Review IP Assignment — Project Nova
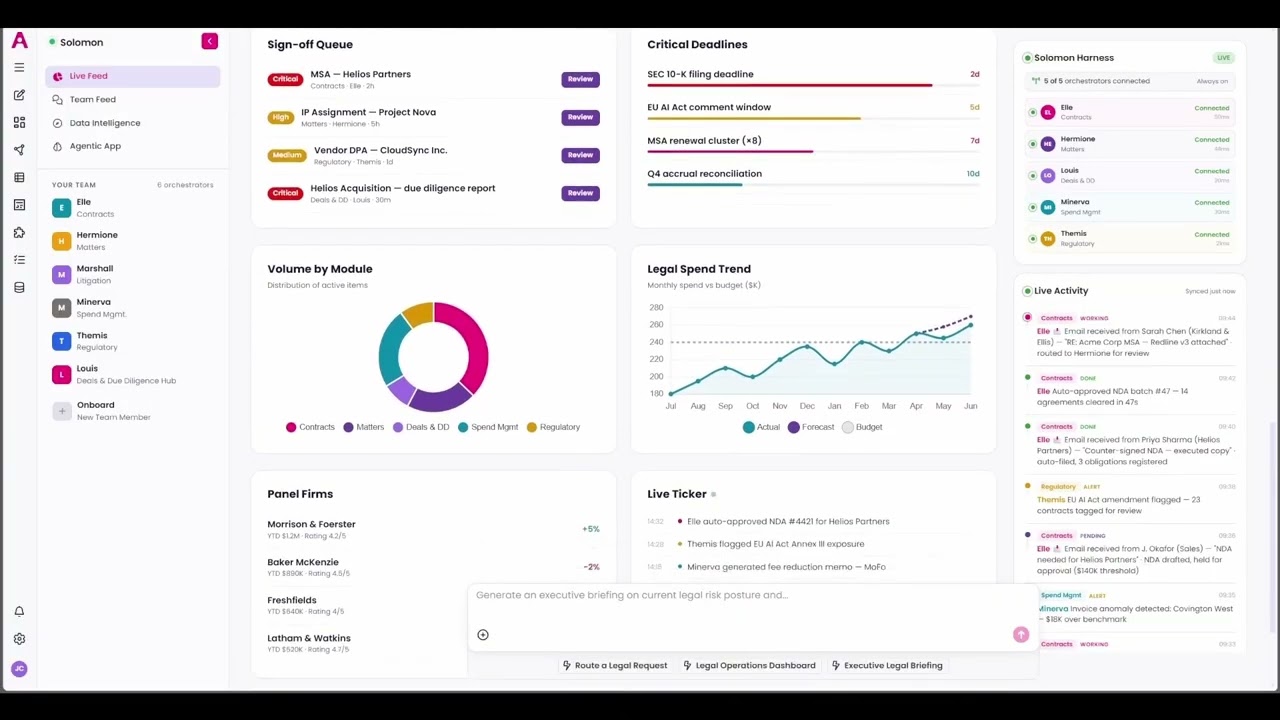Image resolution: width=1280 pixels, height=720 pixels. tap(580, 117)
